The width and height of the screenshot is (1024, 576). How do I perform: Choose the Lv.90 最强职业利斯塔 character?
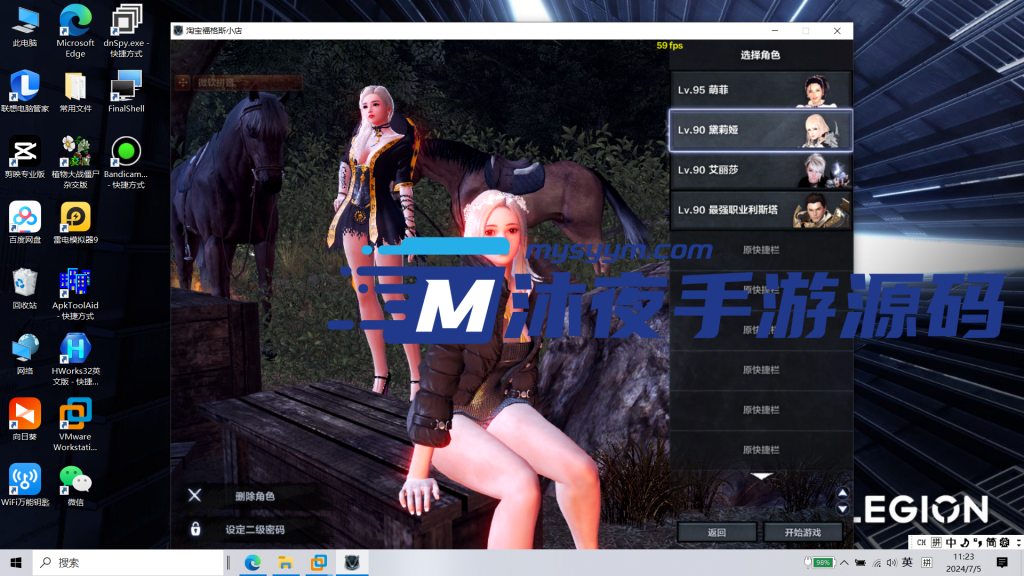760,210
